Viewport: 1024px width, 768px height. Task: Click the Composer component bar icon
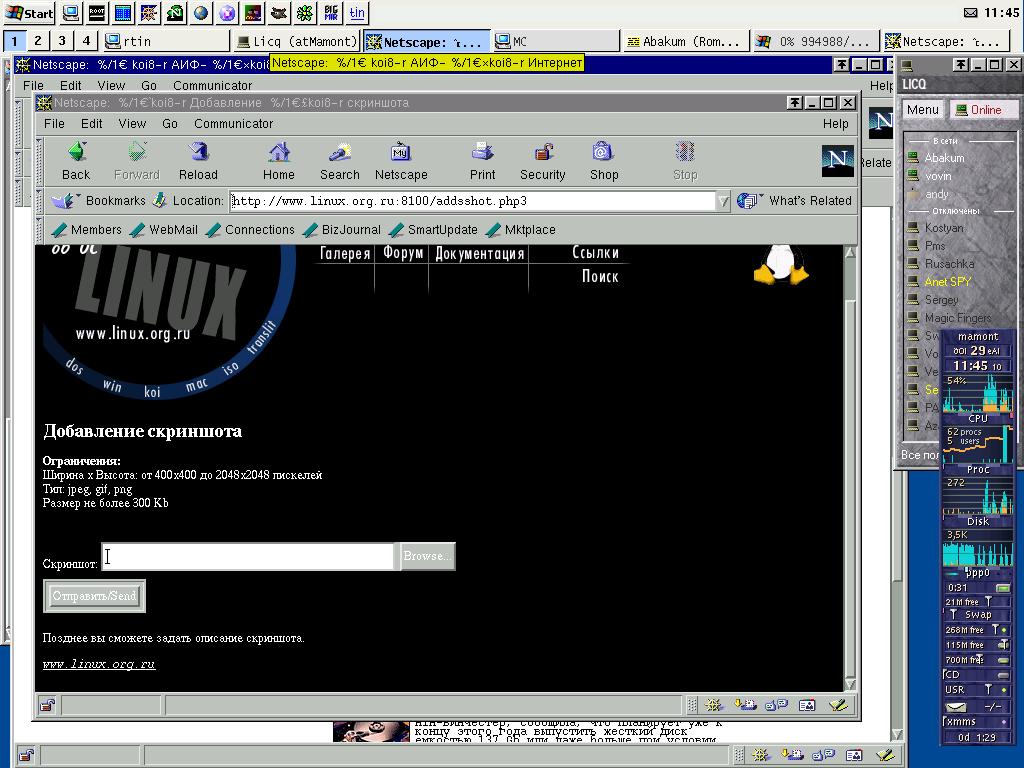pyautogui.click(x=838, y=705)
